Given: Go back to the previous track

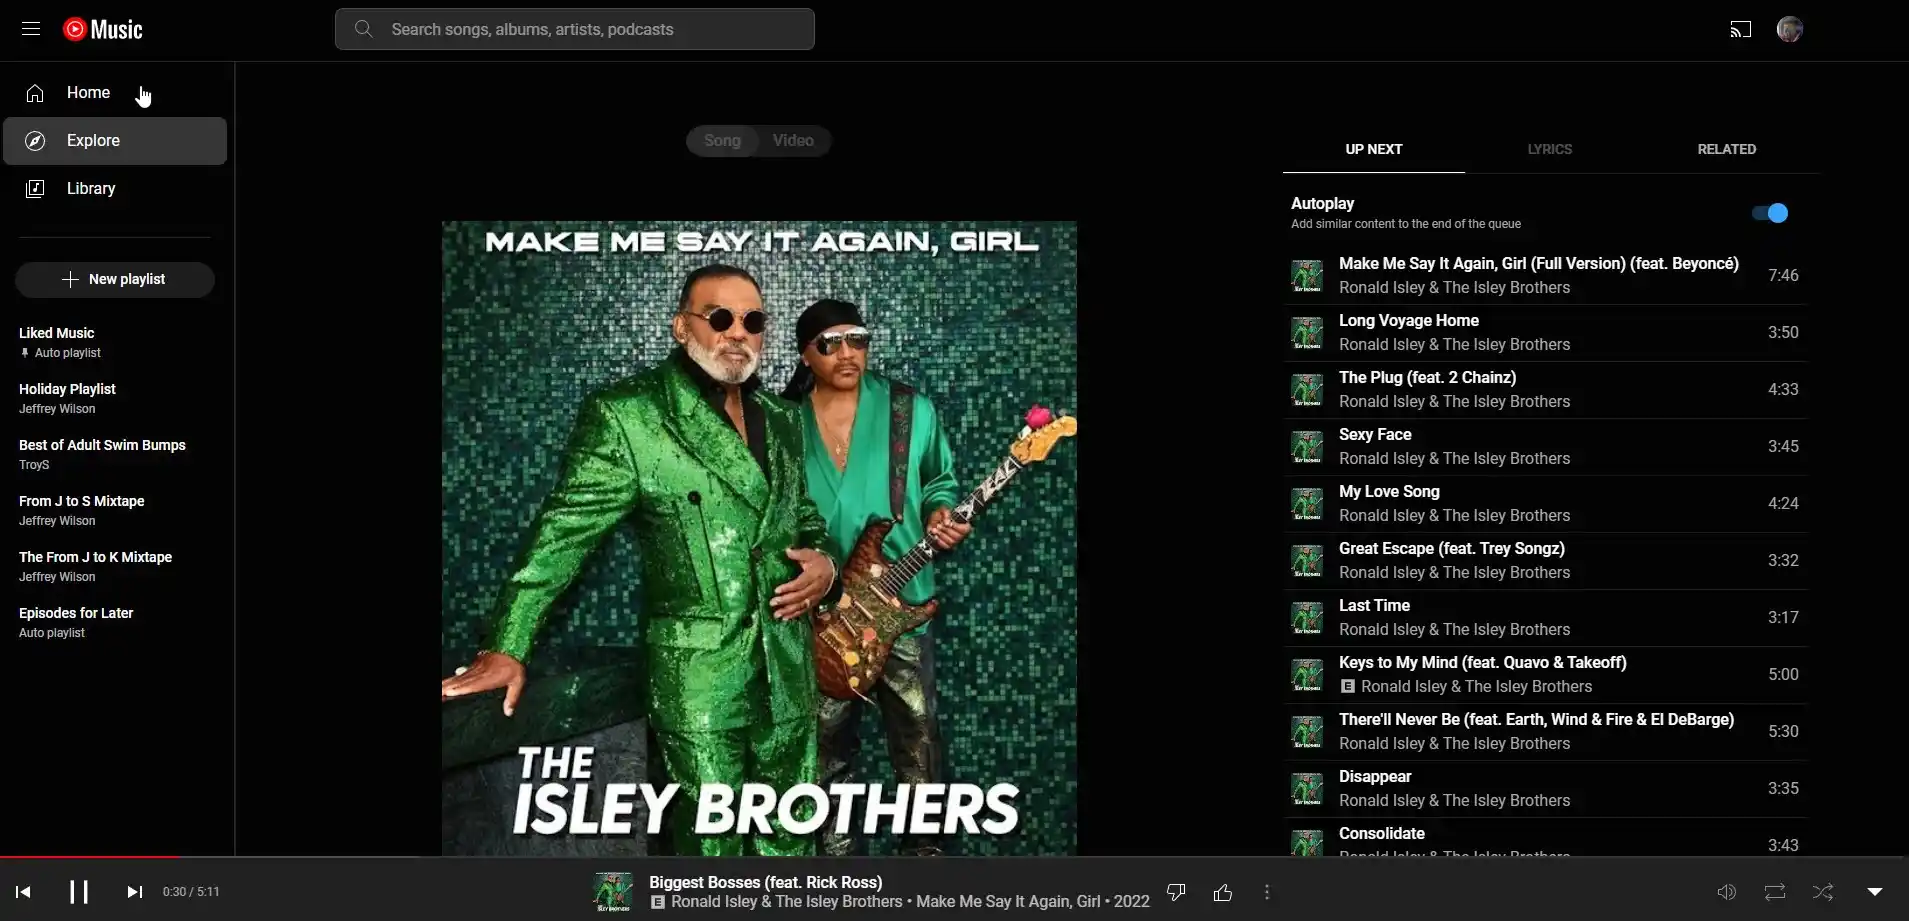Looking at the screenshot, I should point(23,892).
